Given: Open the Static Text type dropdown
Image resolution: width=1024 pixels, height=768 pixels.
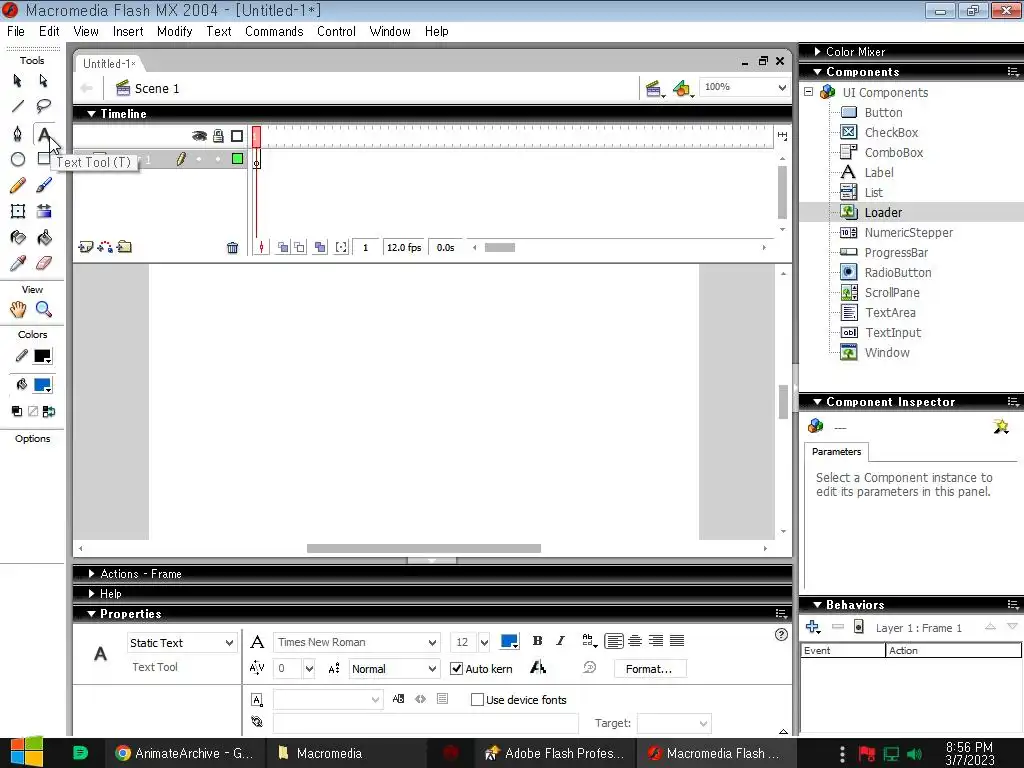Looking at the screenshot, I should (x=182, y=643).
